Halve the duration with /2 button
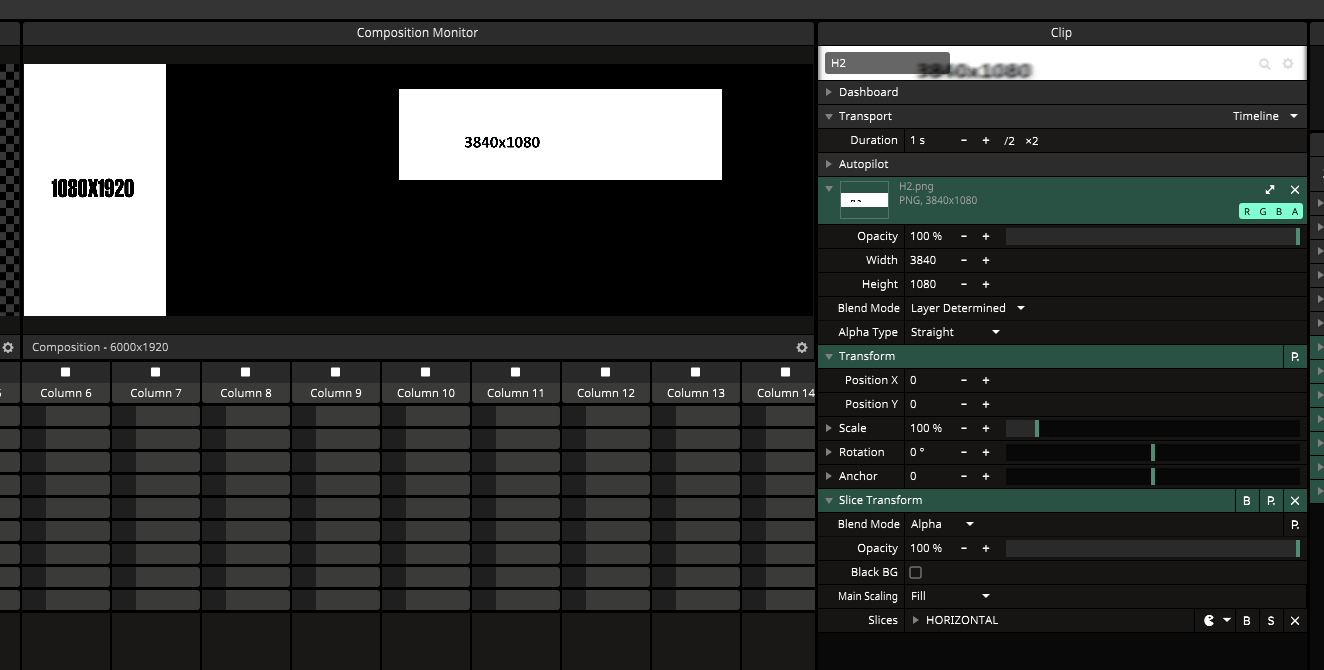 [1009, 140]
